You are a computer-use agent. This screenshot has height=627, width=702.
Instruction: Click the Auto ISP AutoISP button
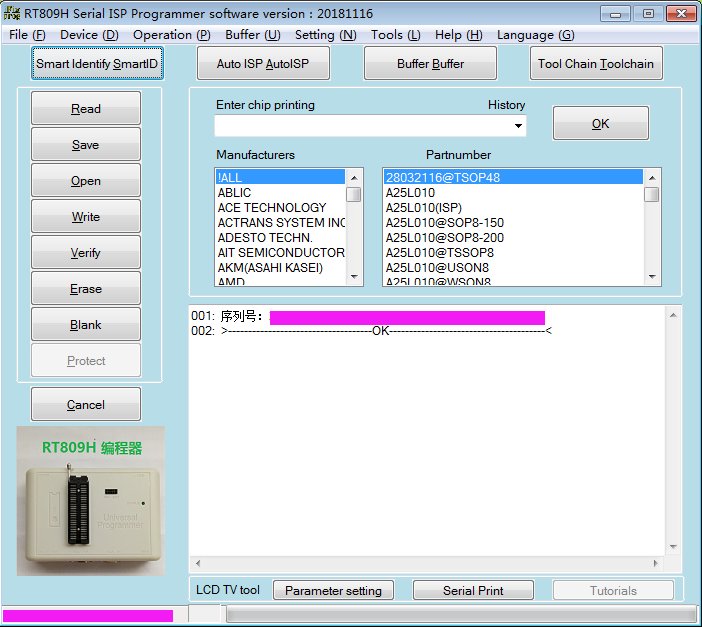263,64
